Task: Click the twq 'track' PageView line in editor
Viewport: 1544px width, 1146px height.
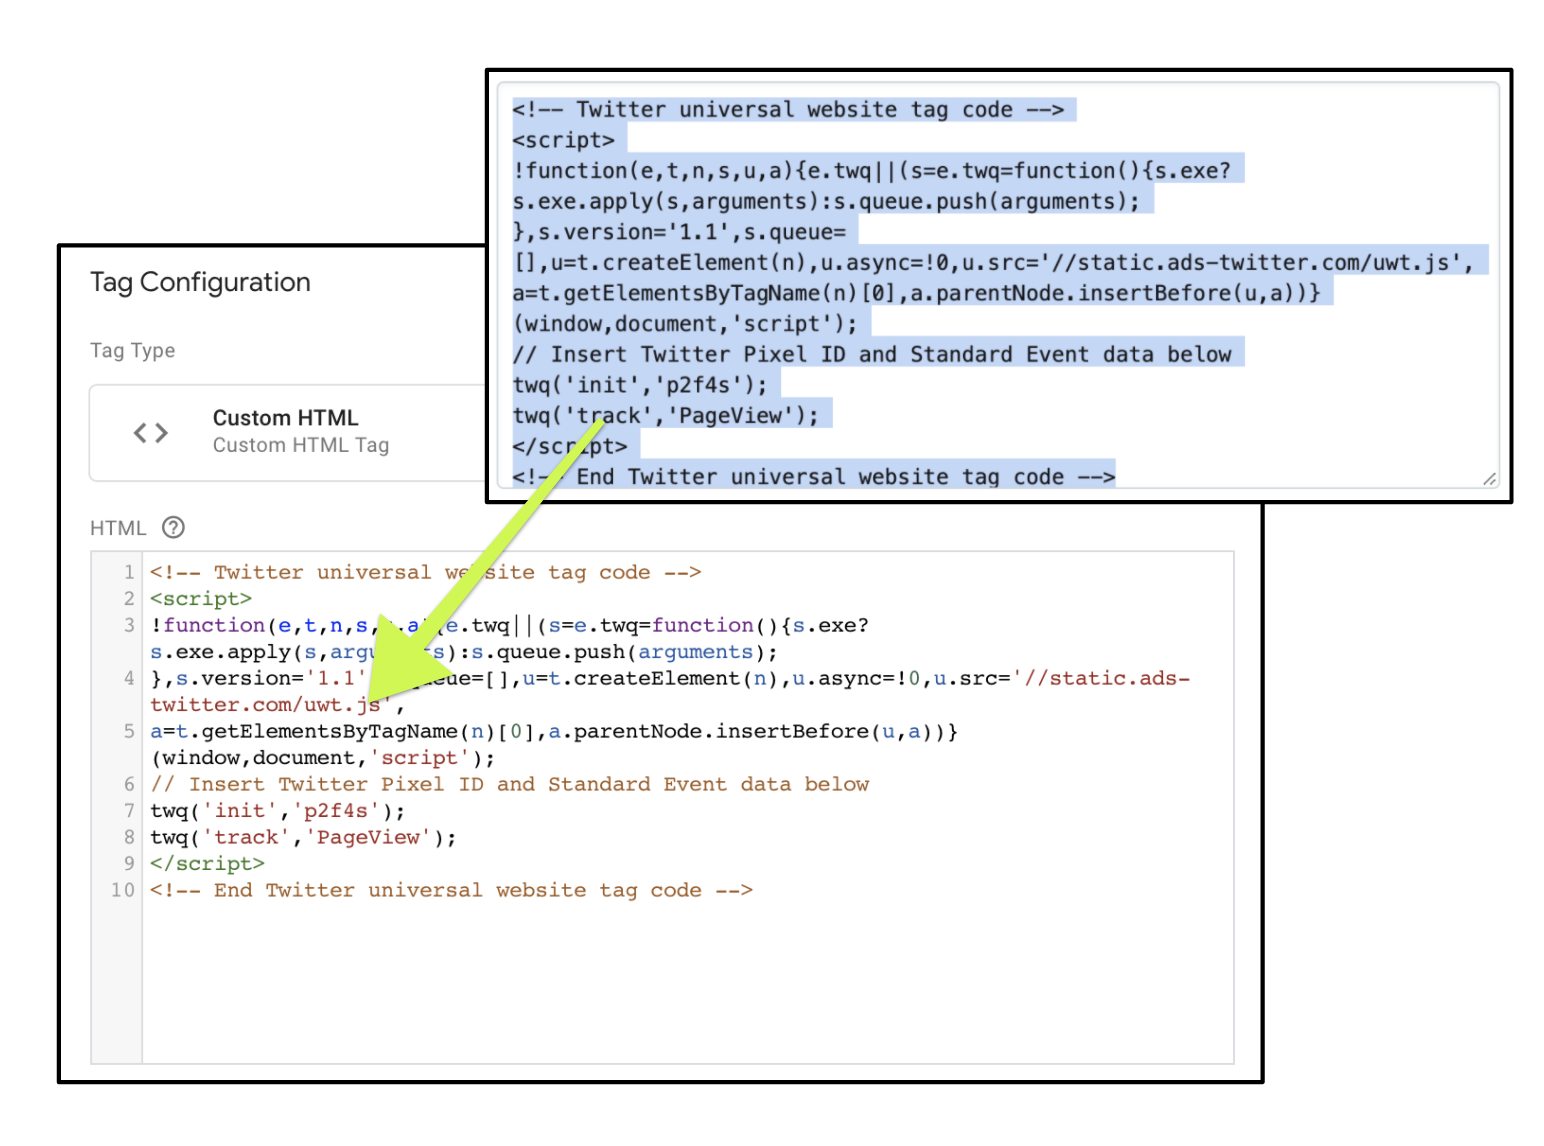Action: [x=302, y=837]
